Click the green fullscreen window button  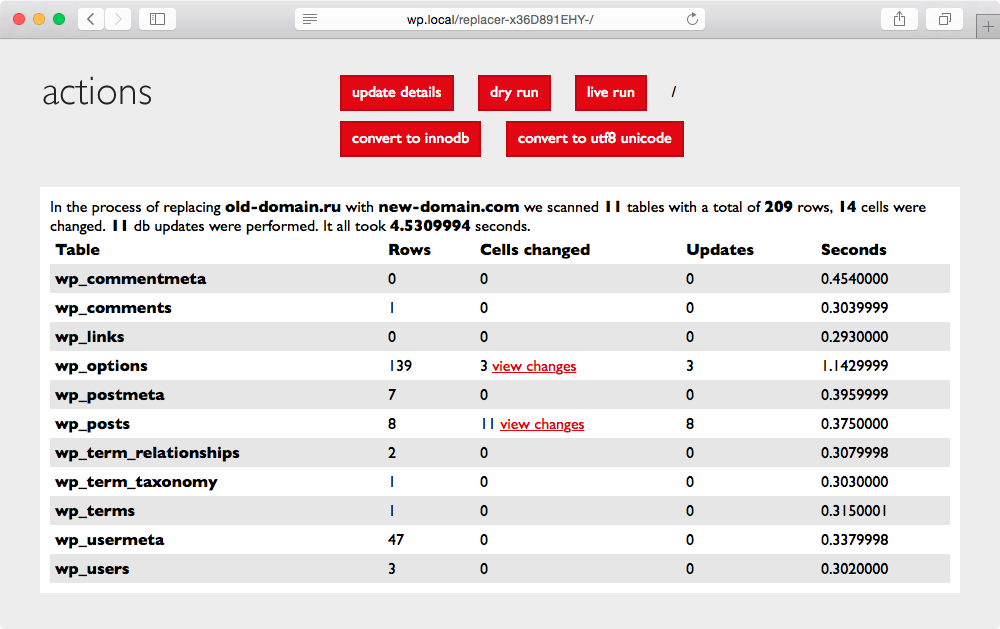point(59,19)
